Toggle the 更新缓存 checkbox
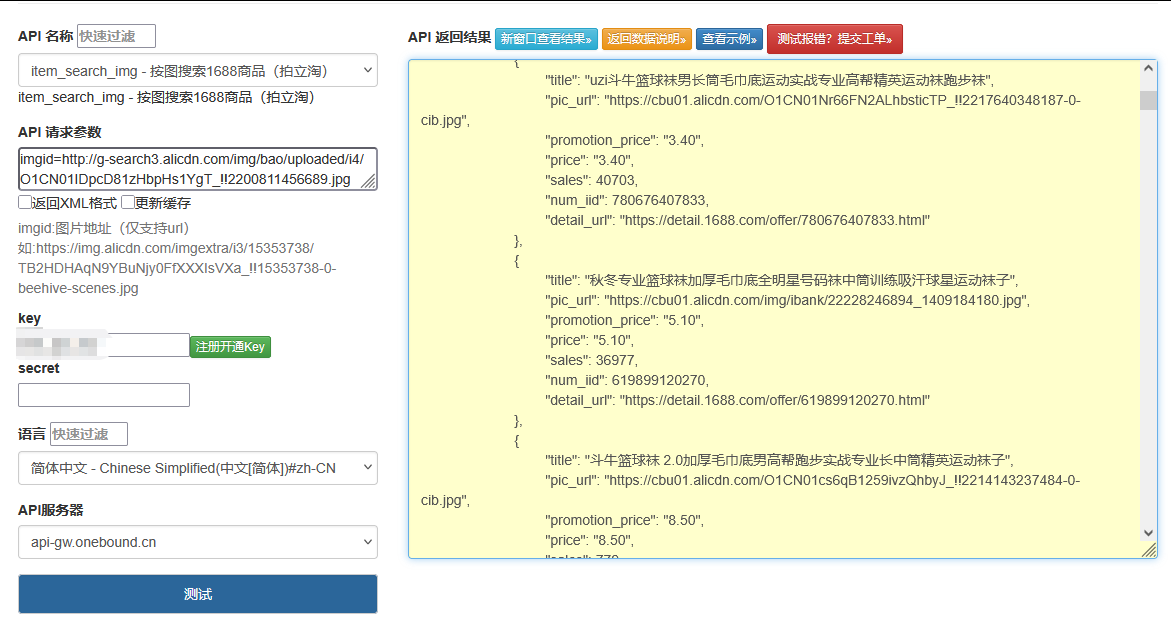 (128, 202)
